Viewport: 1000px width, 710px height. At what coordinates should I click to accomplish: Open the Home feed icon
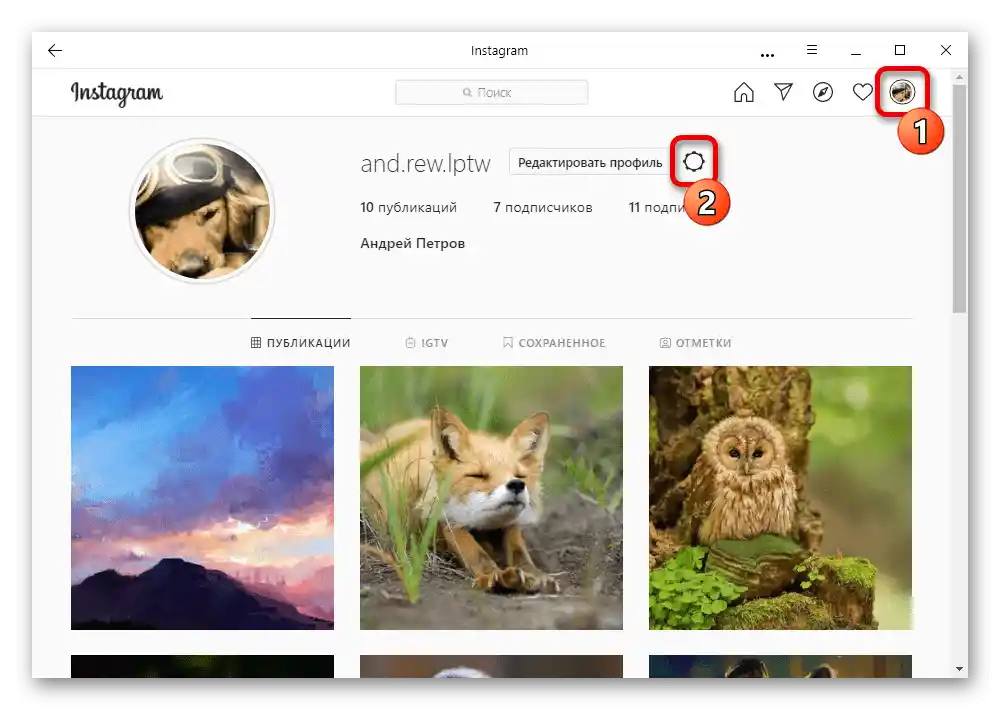tap(744, 92)
